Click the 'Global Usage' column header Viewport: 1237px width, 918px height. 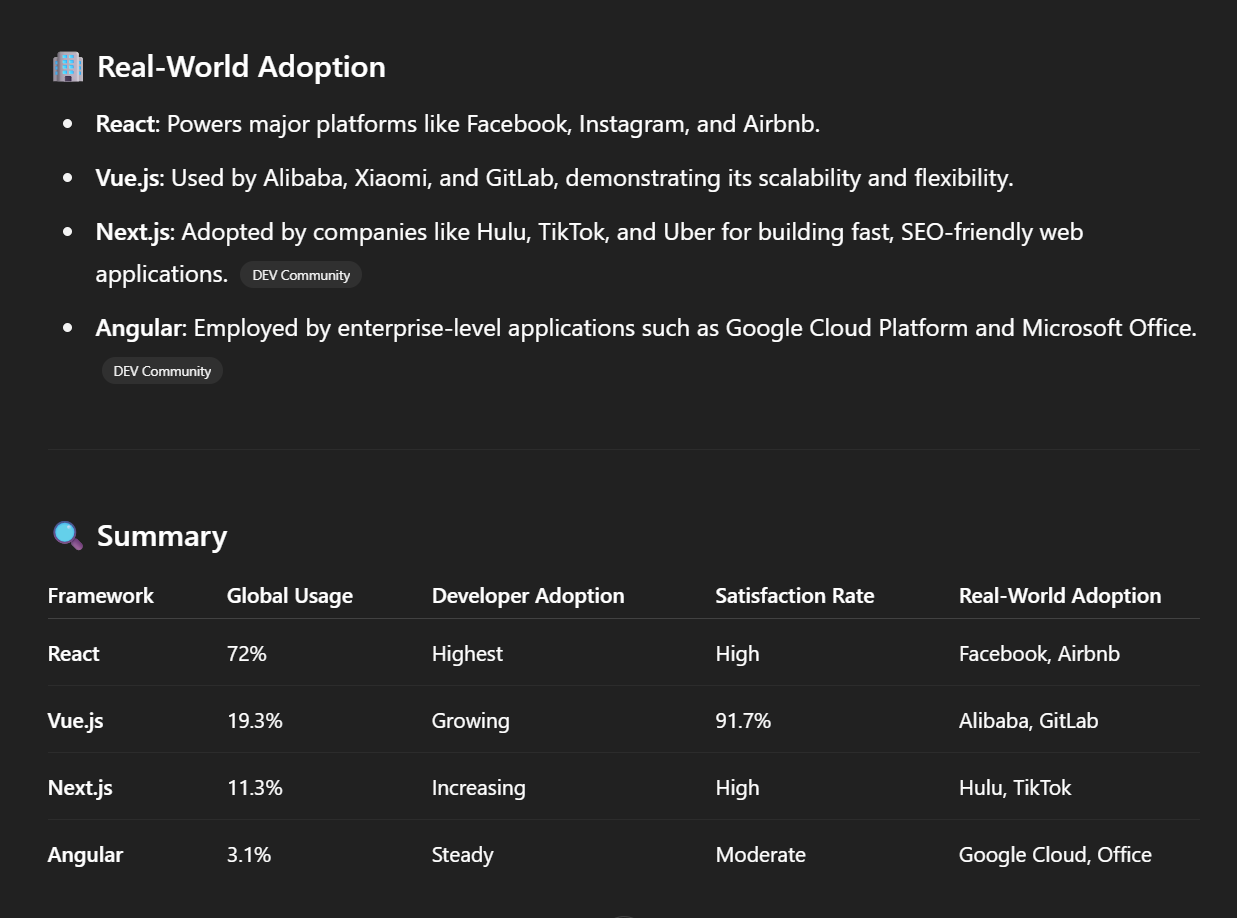[x=290, y=596]
